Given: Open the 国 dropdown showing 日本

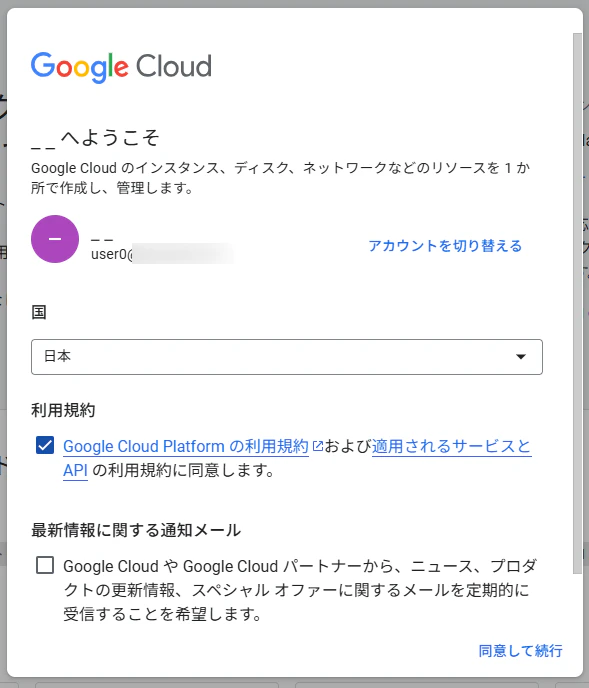Looking at the screenshot, I should coord(287,357).
